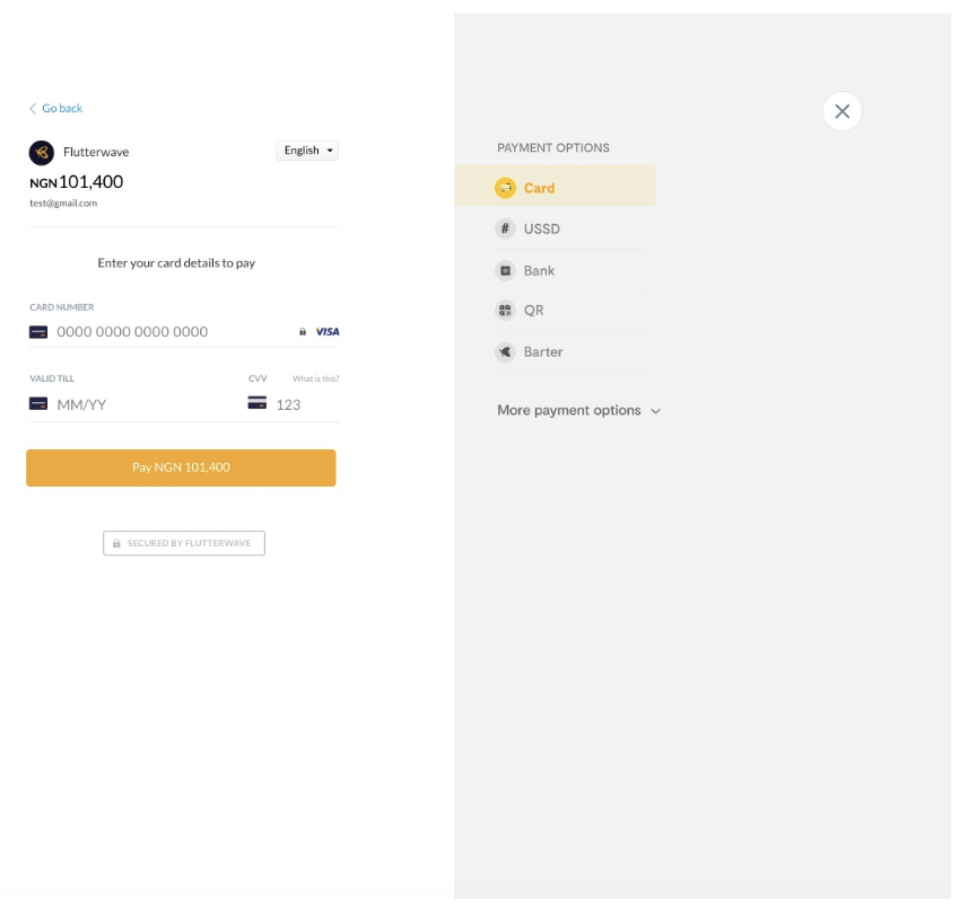Click the Flutterwave merchant name
Image resolution: width=963 pixels, height=917 pixels.
[x=96, y=152]
